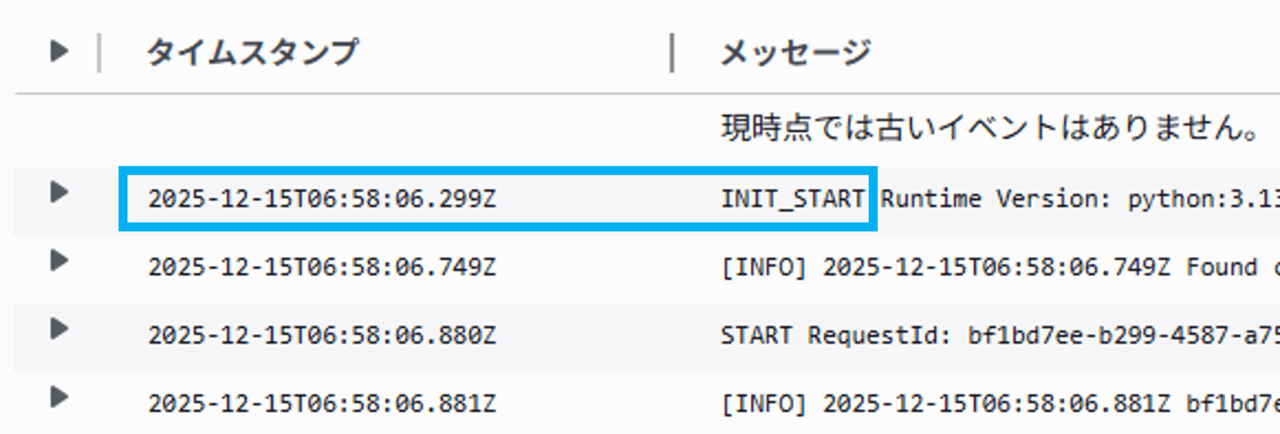Select timestamp cell 2025-12-15T06:58:06.299Z
The image size is (1280, 434).
(321, 199)
